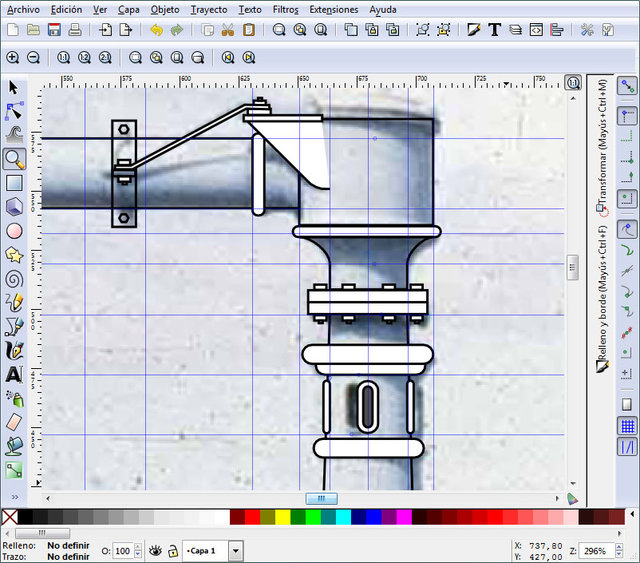Image resolution: width=640 pixels, height=563 pixels.
Task: Open the Relleno y borde panel tab
Action: point(602,310)
